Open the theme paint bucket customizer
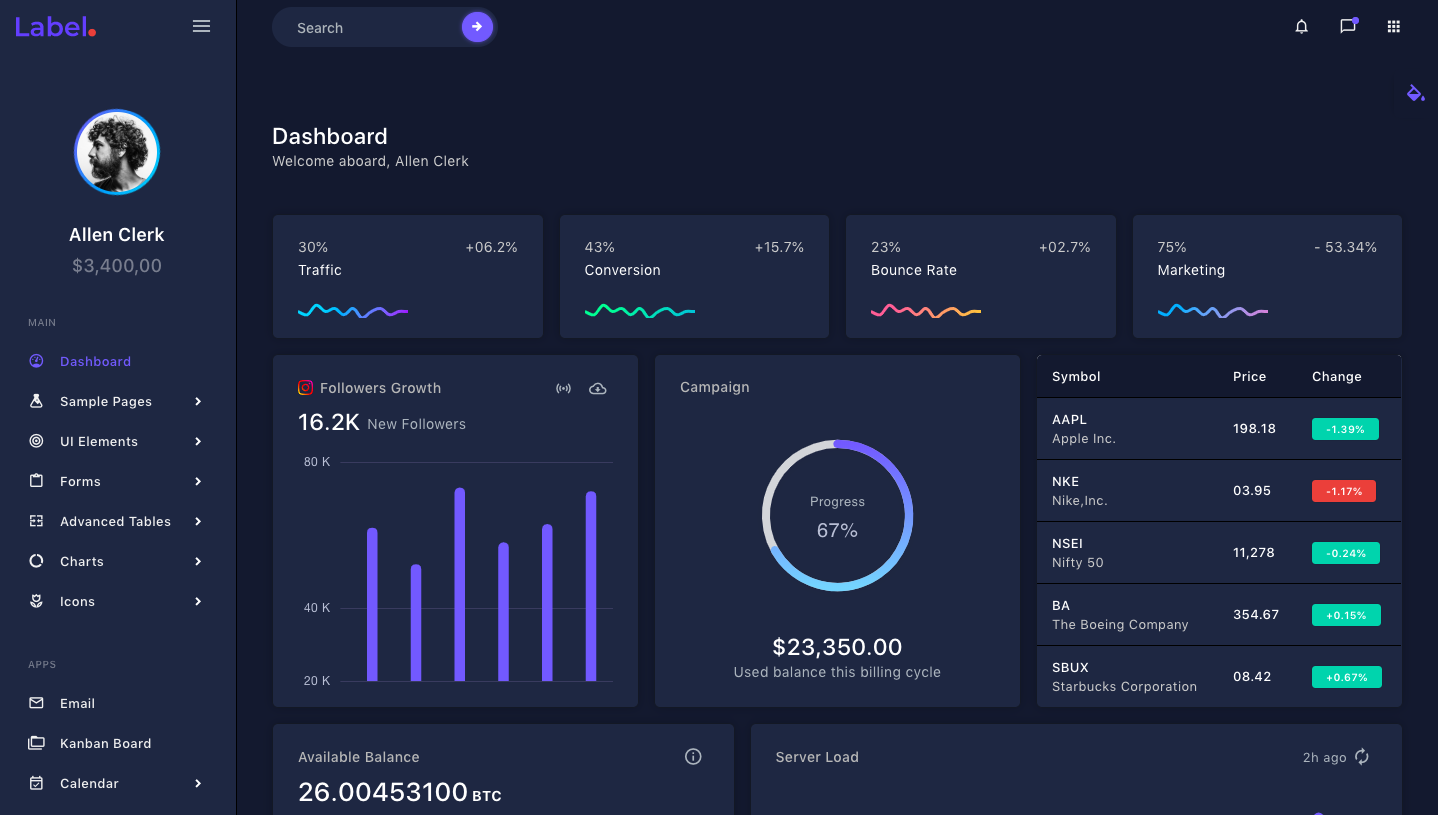 point(1415,93)
